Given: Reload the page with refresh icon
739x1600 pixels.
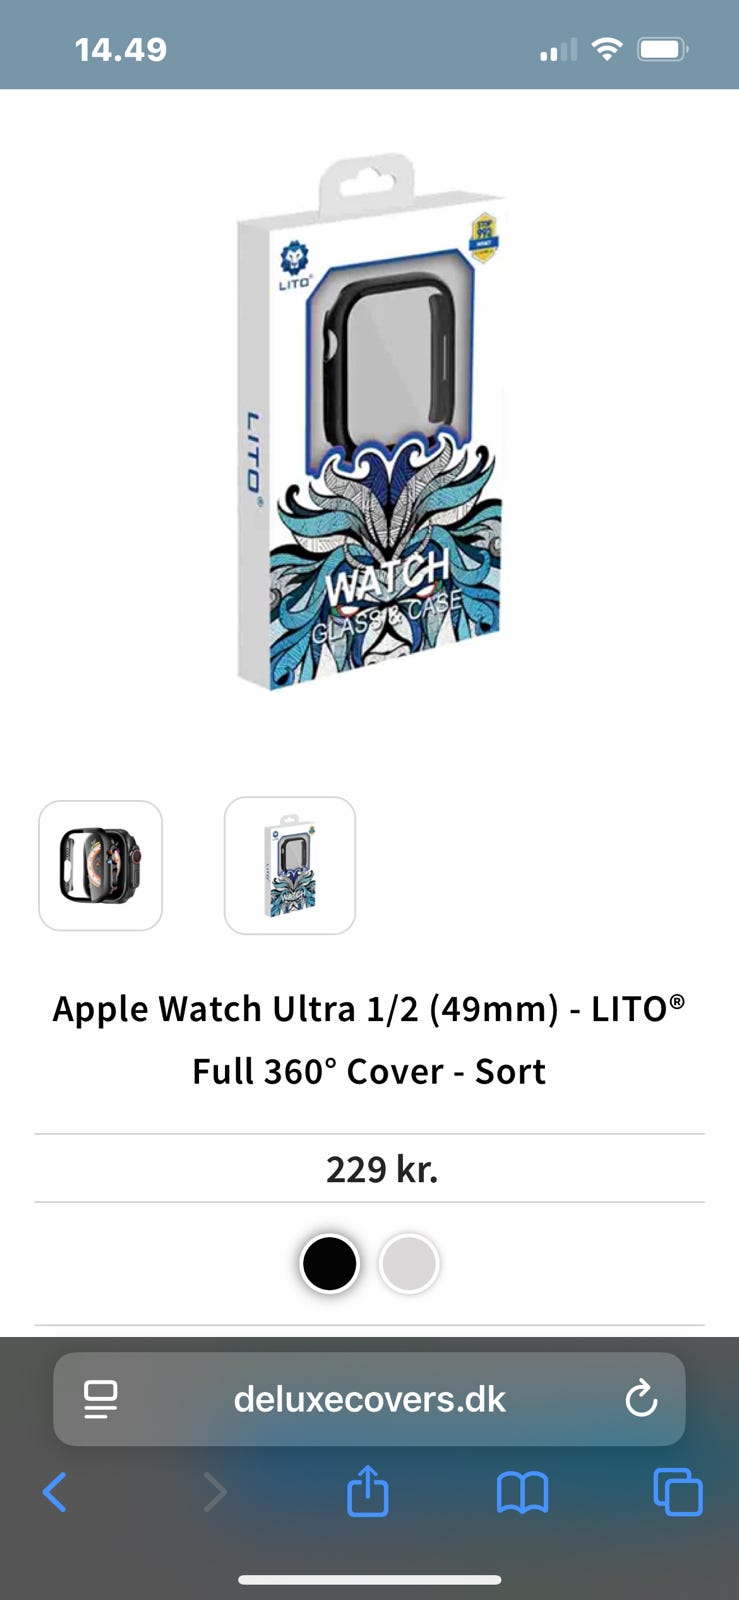Looking at the screenshot, I should click(x=641, y=1398).
